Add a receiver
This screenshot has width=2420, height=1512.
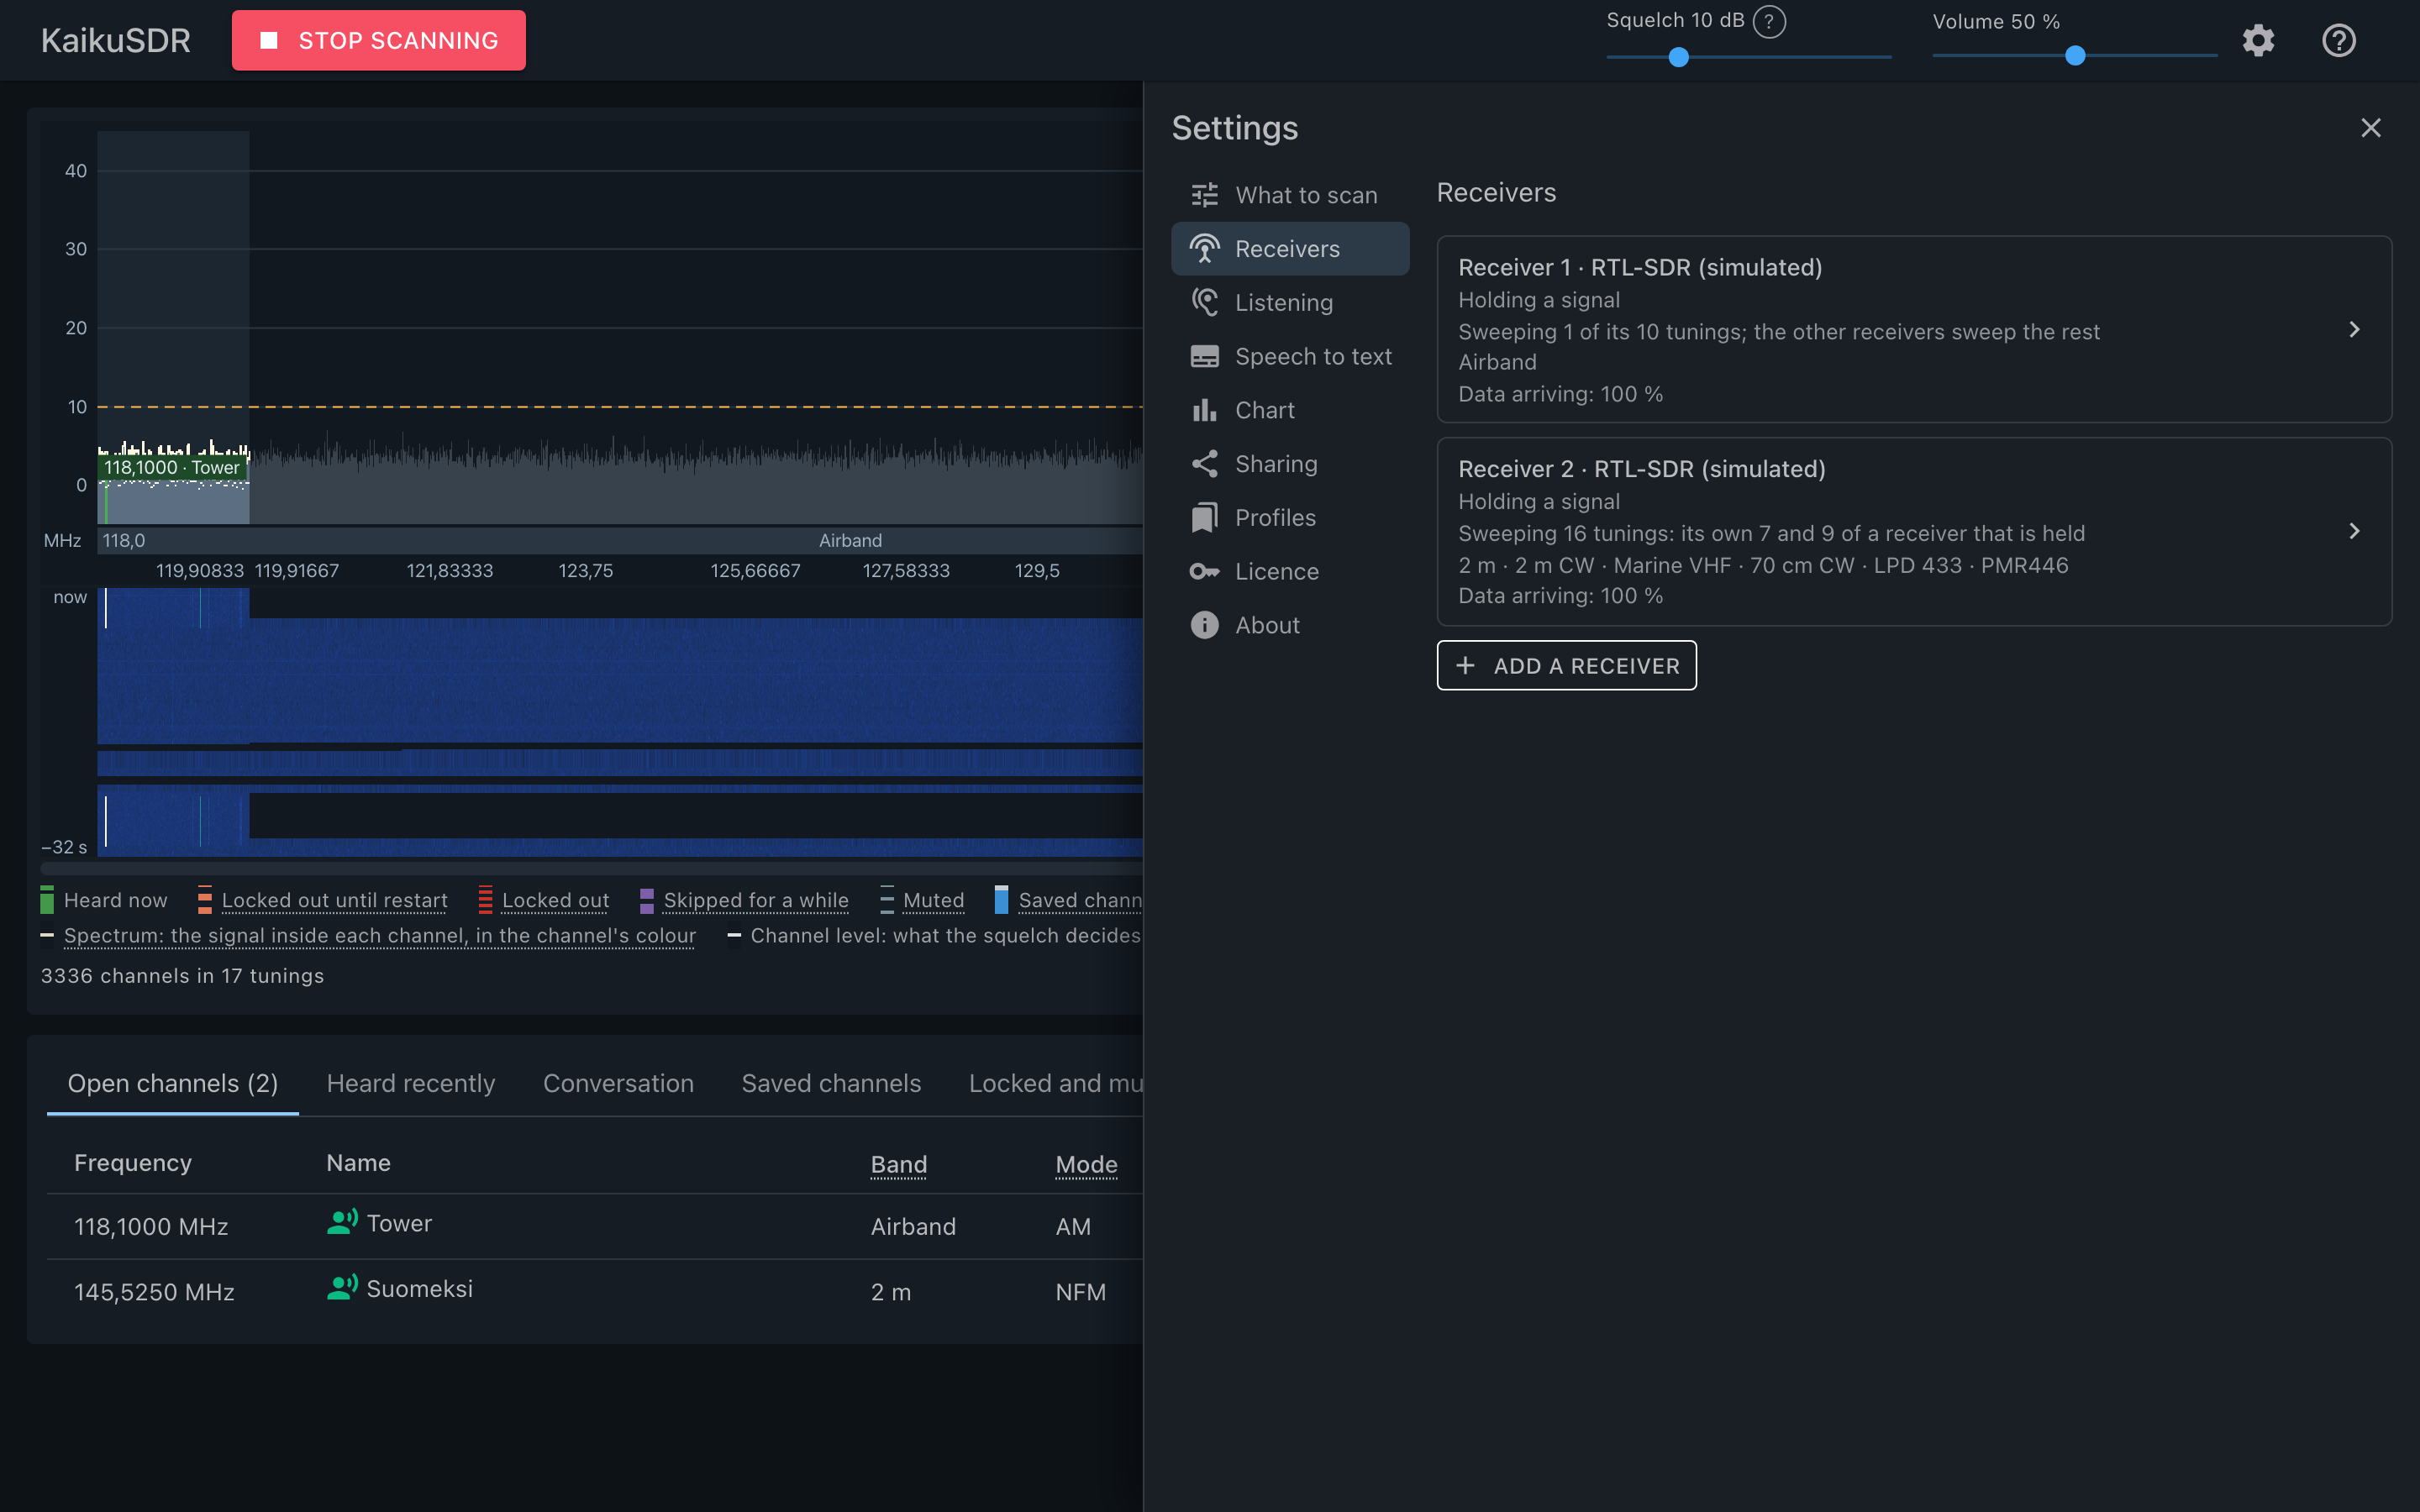1566,665
